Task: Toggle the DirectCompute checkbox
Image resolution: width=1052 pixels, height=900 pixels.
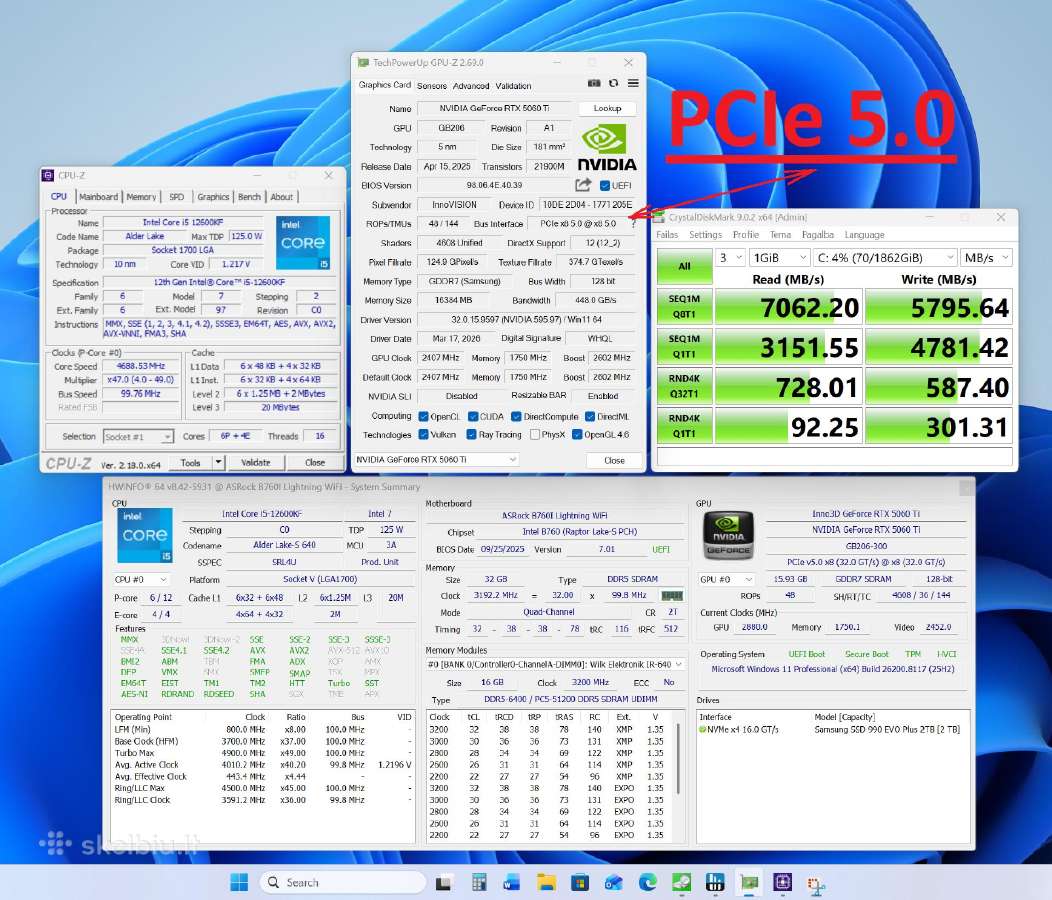Action: click(x=516, y=416)
